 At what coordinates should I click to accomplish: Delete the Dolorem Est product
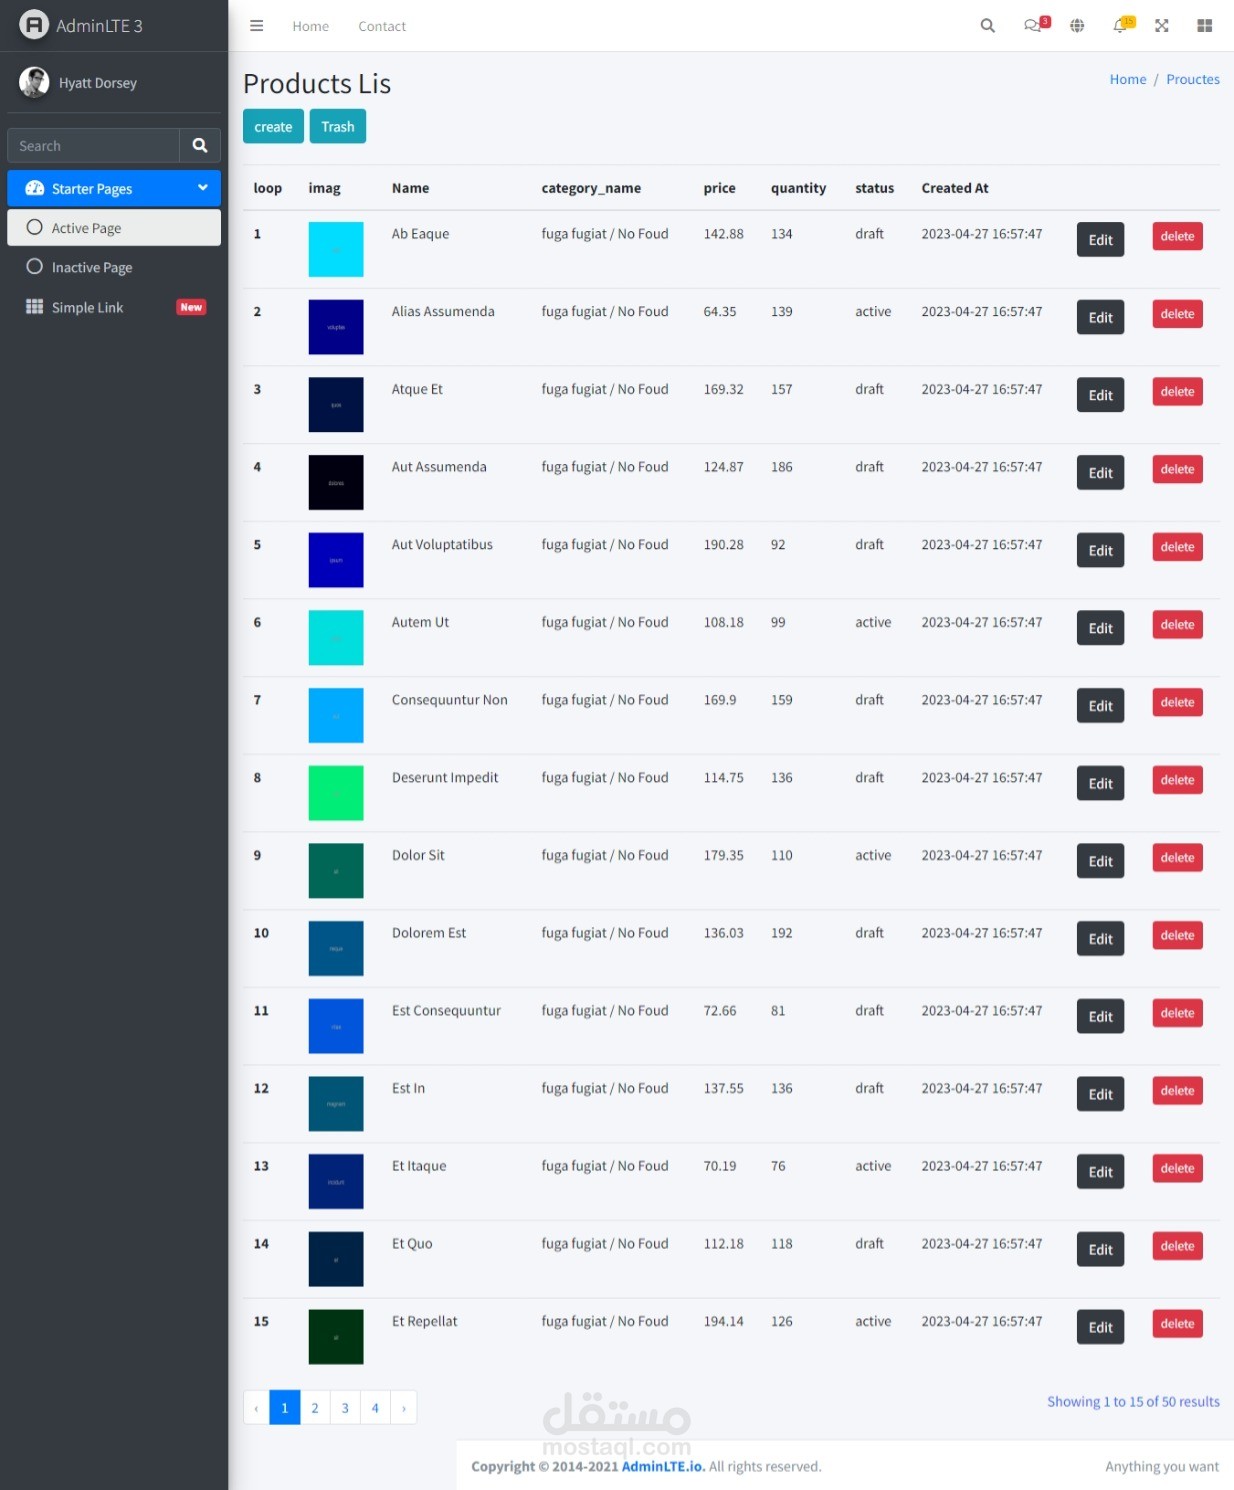(1177, 935)
